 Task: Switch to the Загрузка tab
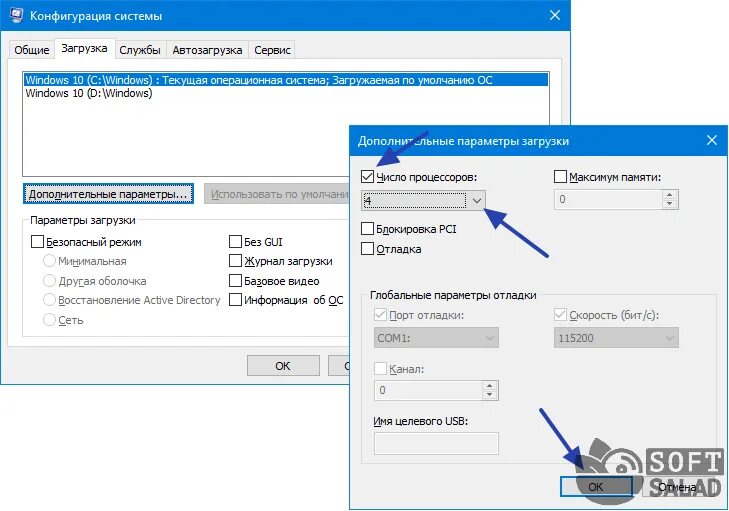84,48
